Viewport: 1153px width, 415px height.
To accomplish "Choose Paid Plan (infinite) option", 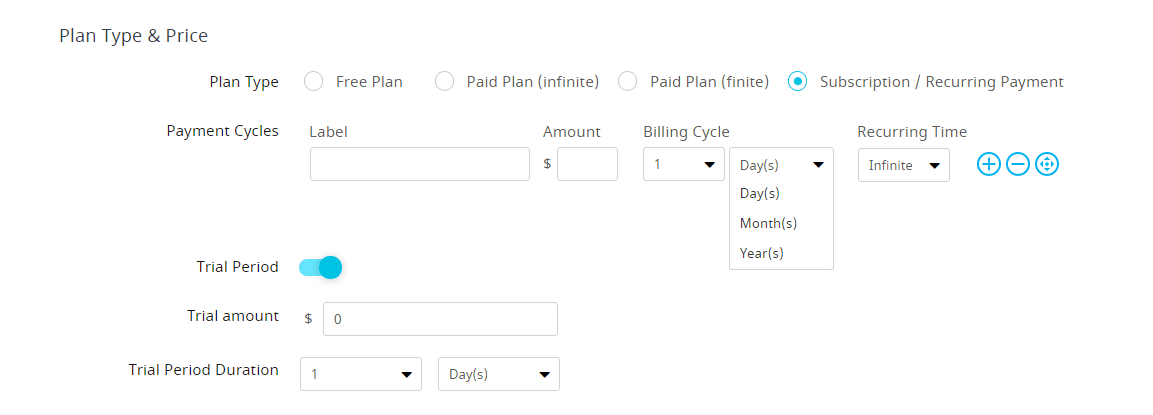I will [444, 82].
